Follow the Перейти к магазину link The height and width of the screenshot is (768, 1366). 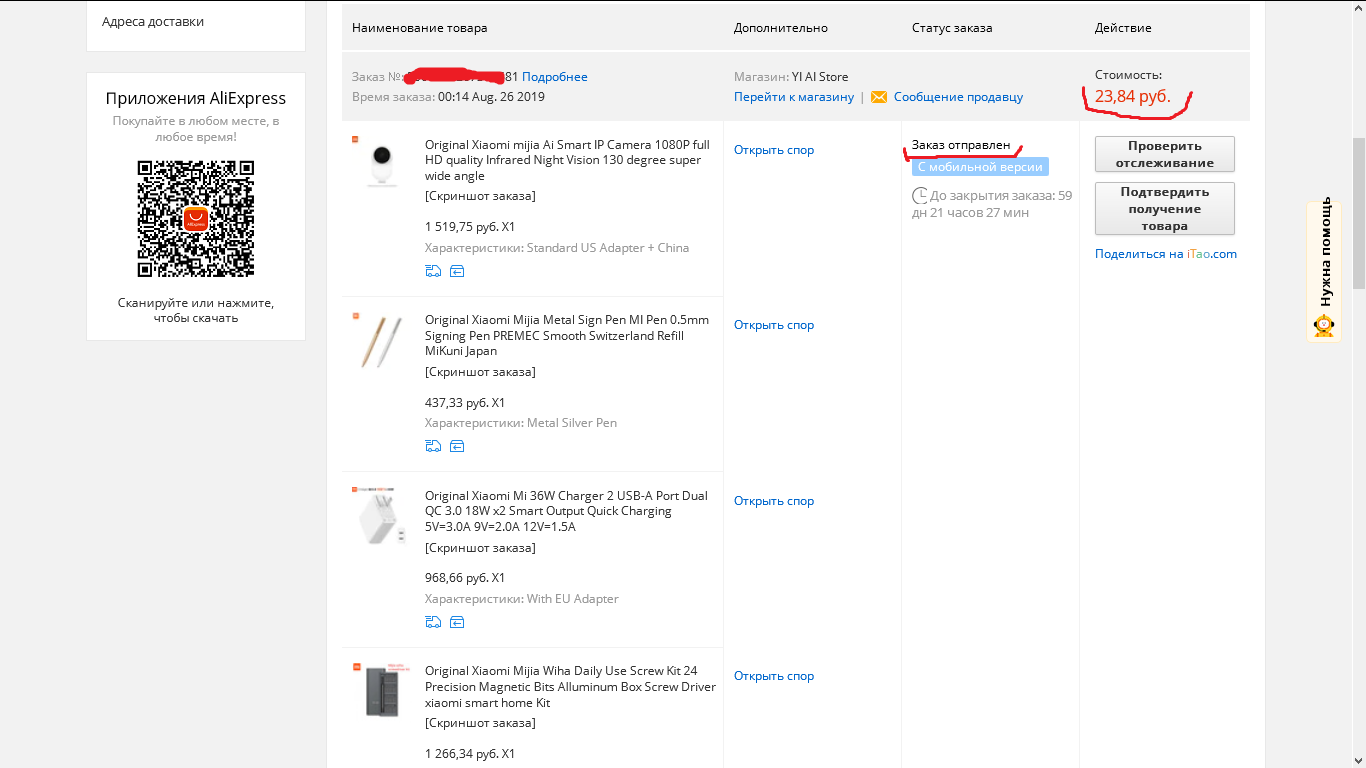point(794,97)
